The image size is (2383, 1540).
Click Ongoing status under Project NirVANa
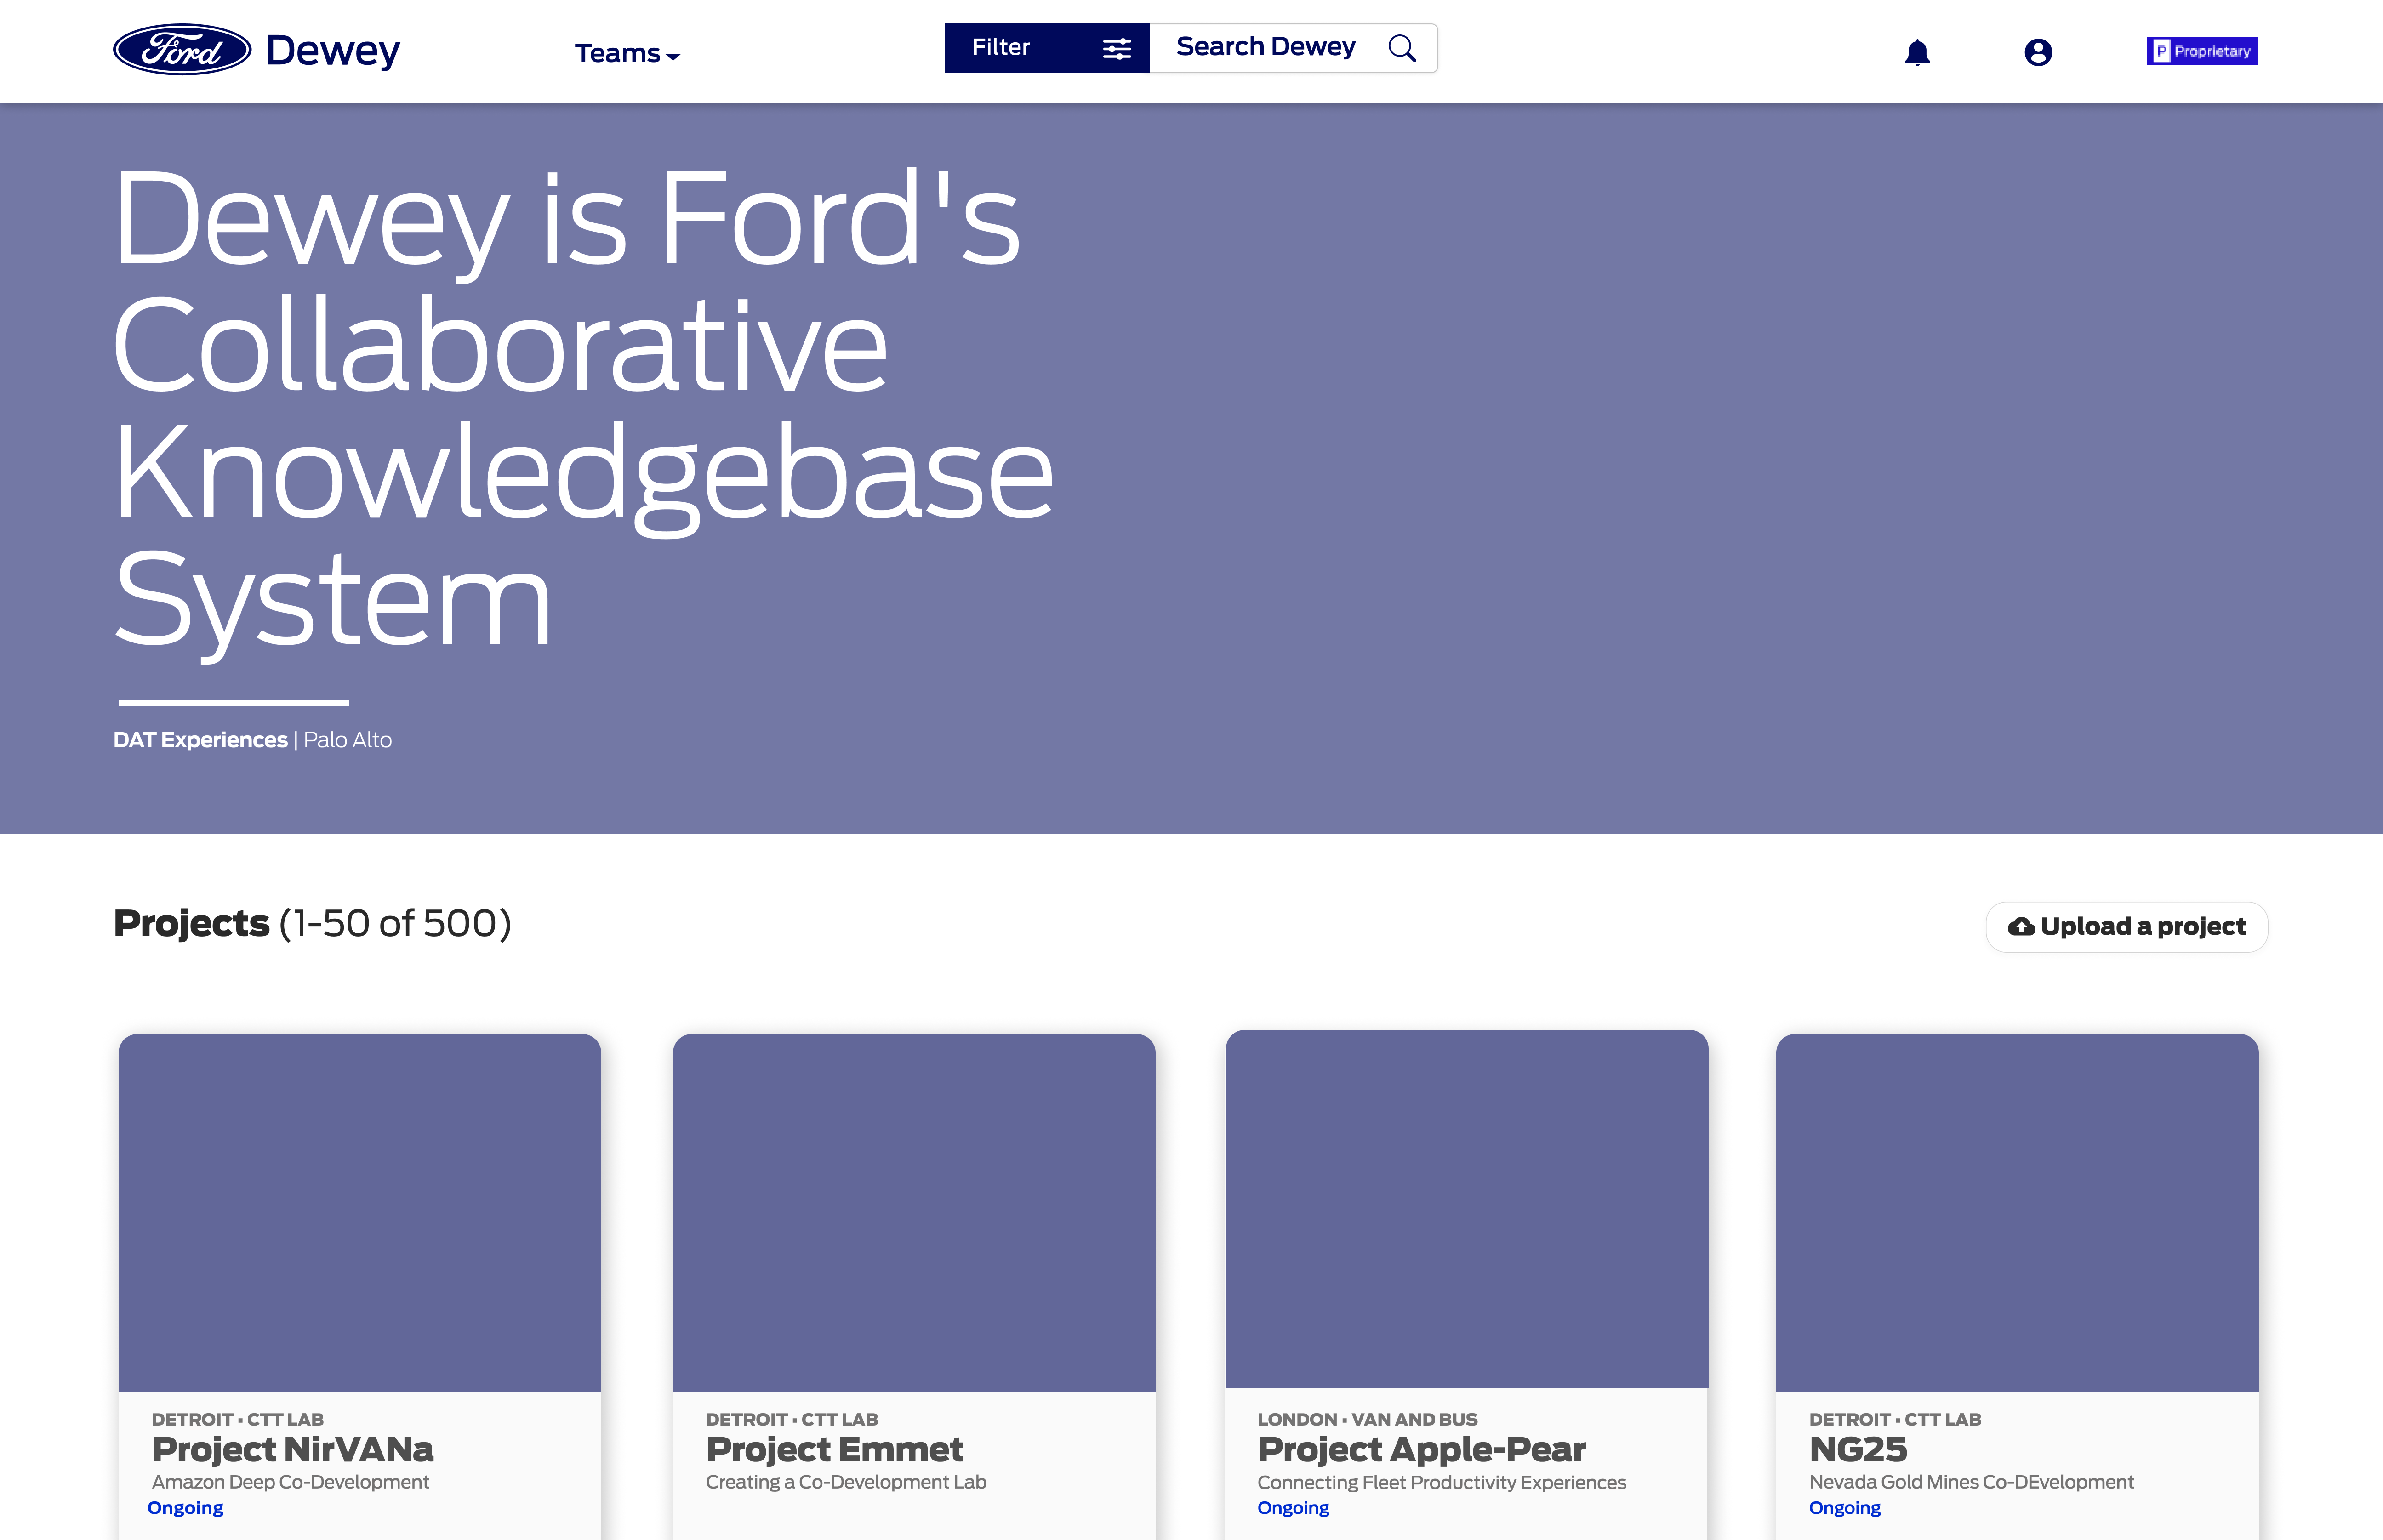coord(186,1508)
